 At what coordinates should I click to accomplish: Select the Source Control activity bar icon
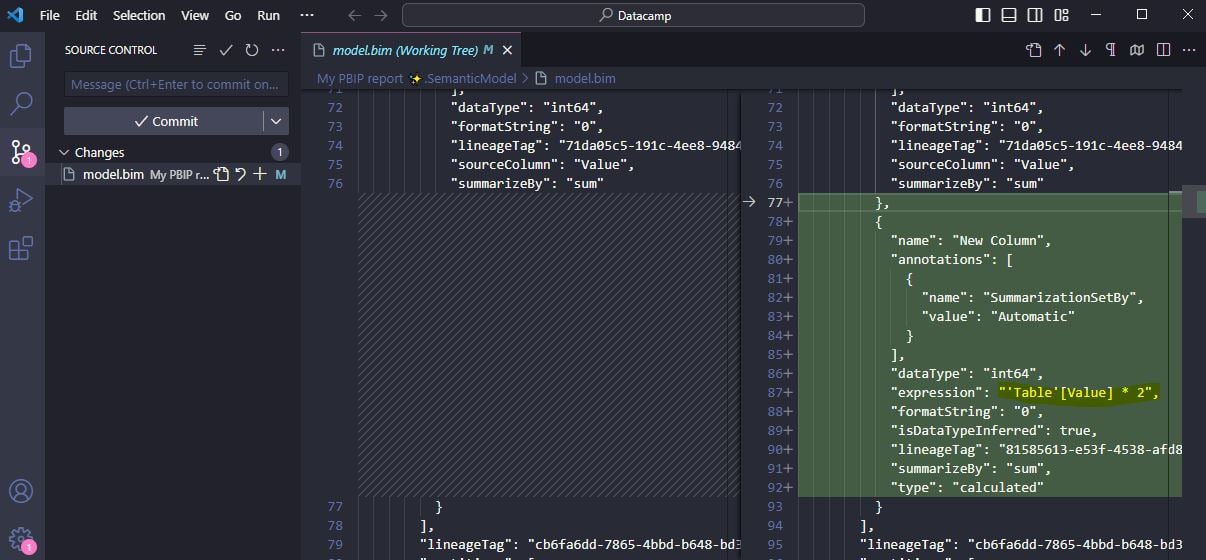pos(21,151)
